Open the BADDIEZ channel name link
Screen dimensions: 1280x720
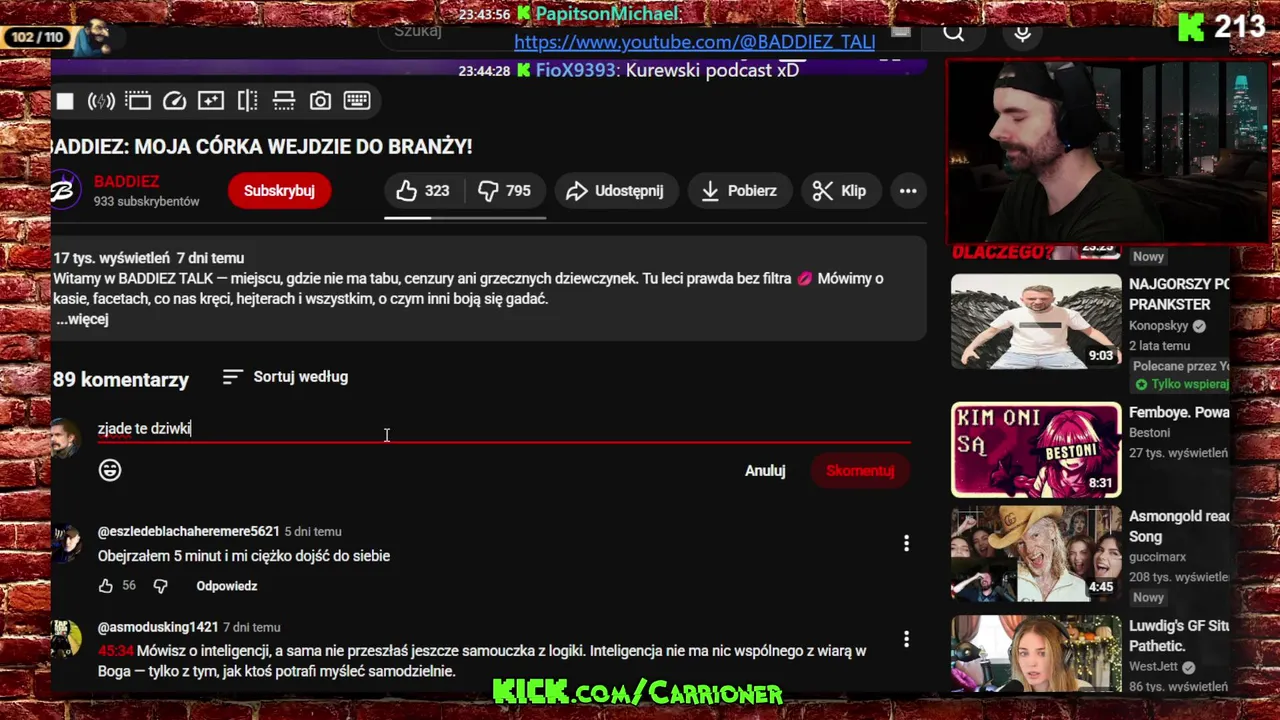point(126,182)
